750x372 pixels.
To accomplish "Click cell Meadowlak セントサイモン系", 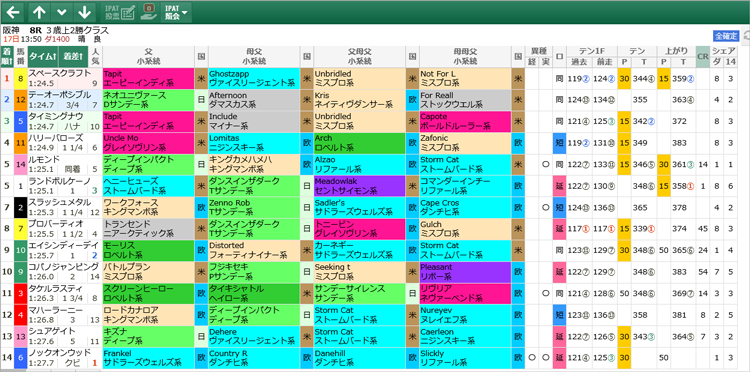I will (360, 186).
